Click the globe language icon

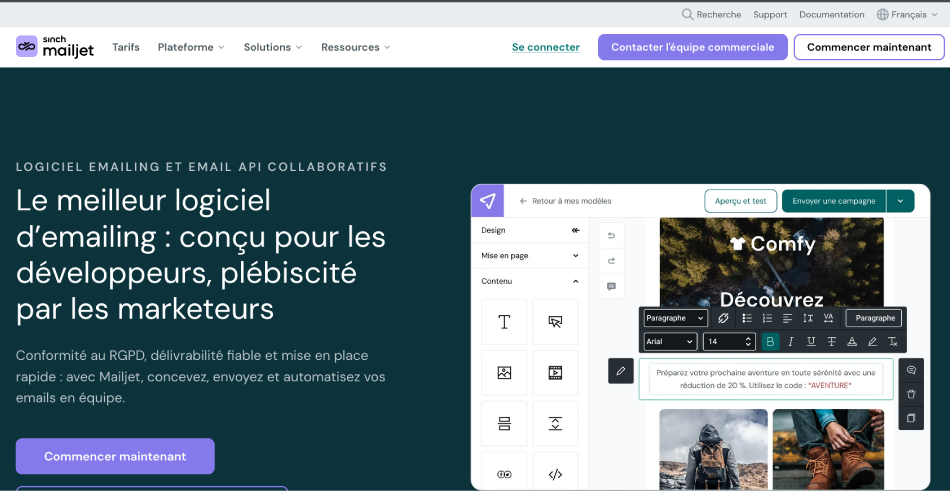point(883,15)
